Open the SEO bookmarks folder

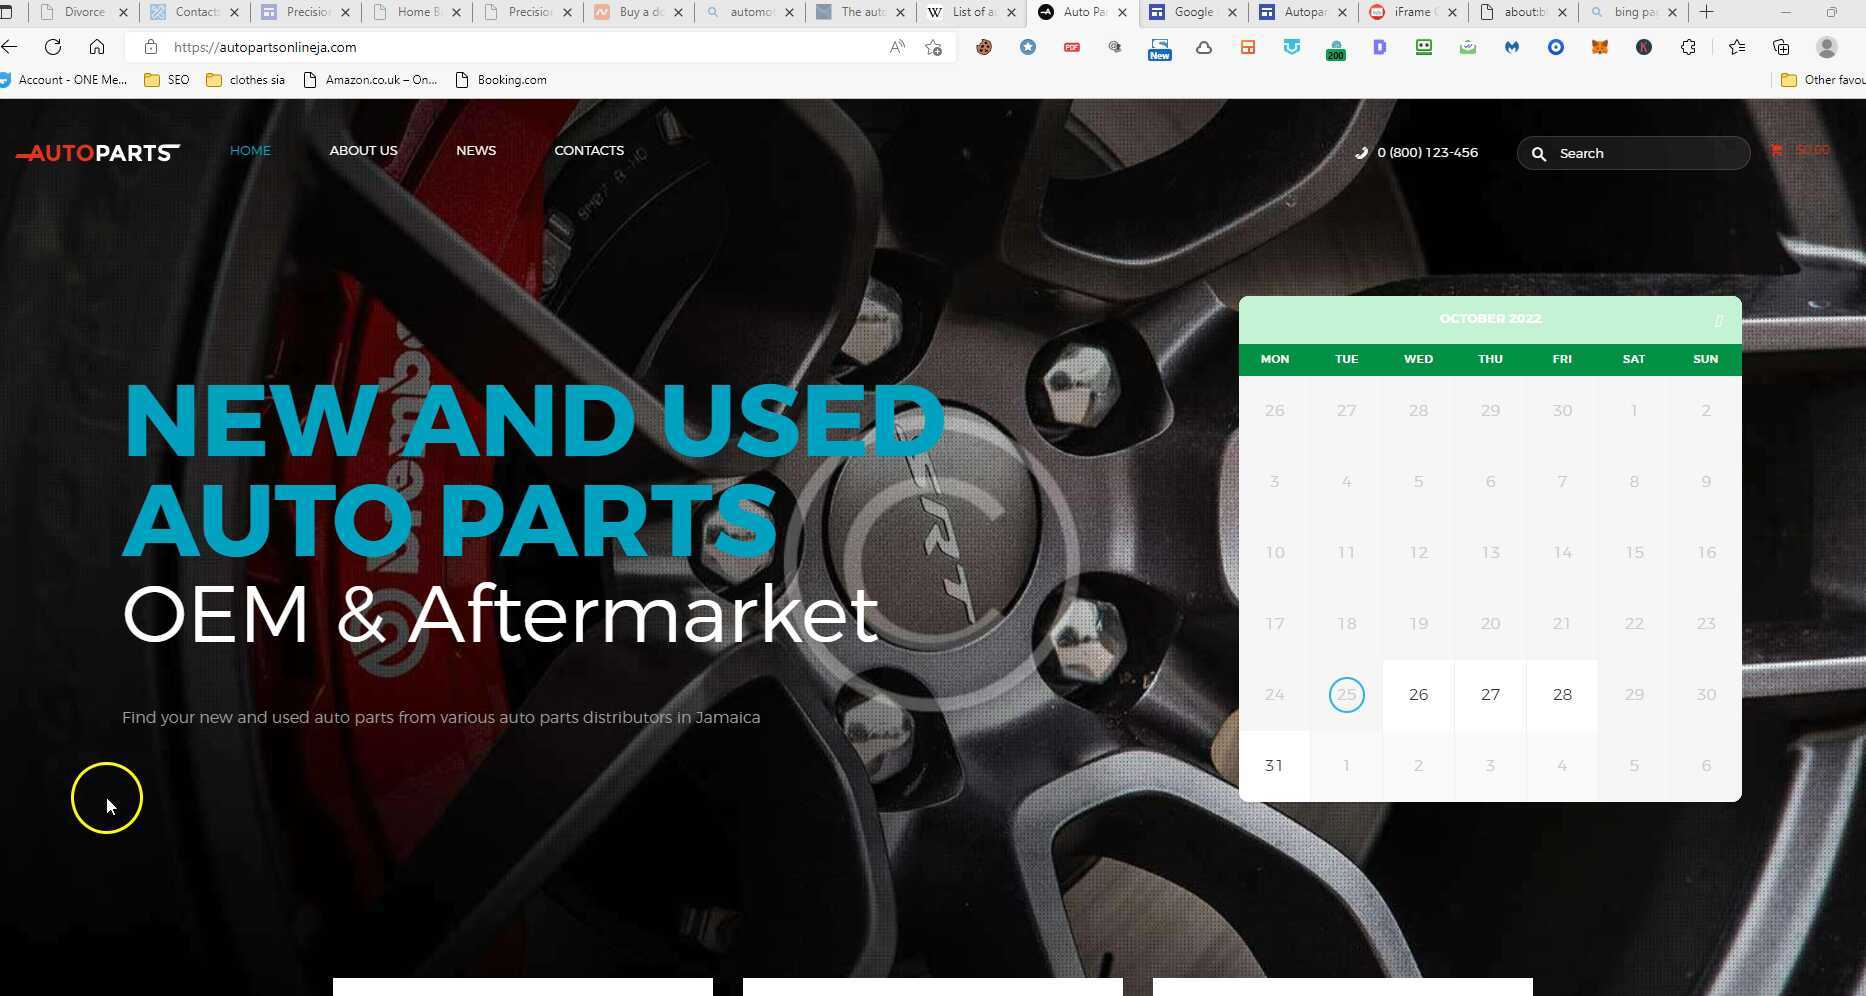click(167, 80)
